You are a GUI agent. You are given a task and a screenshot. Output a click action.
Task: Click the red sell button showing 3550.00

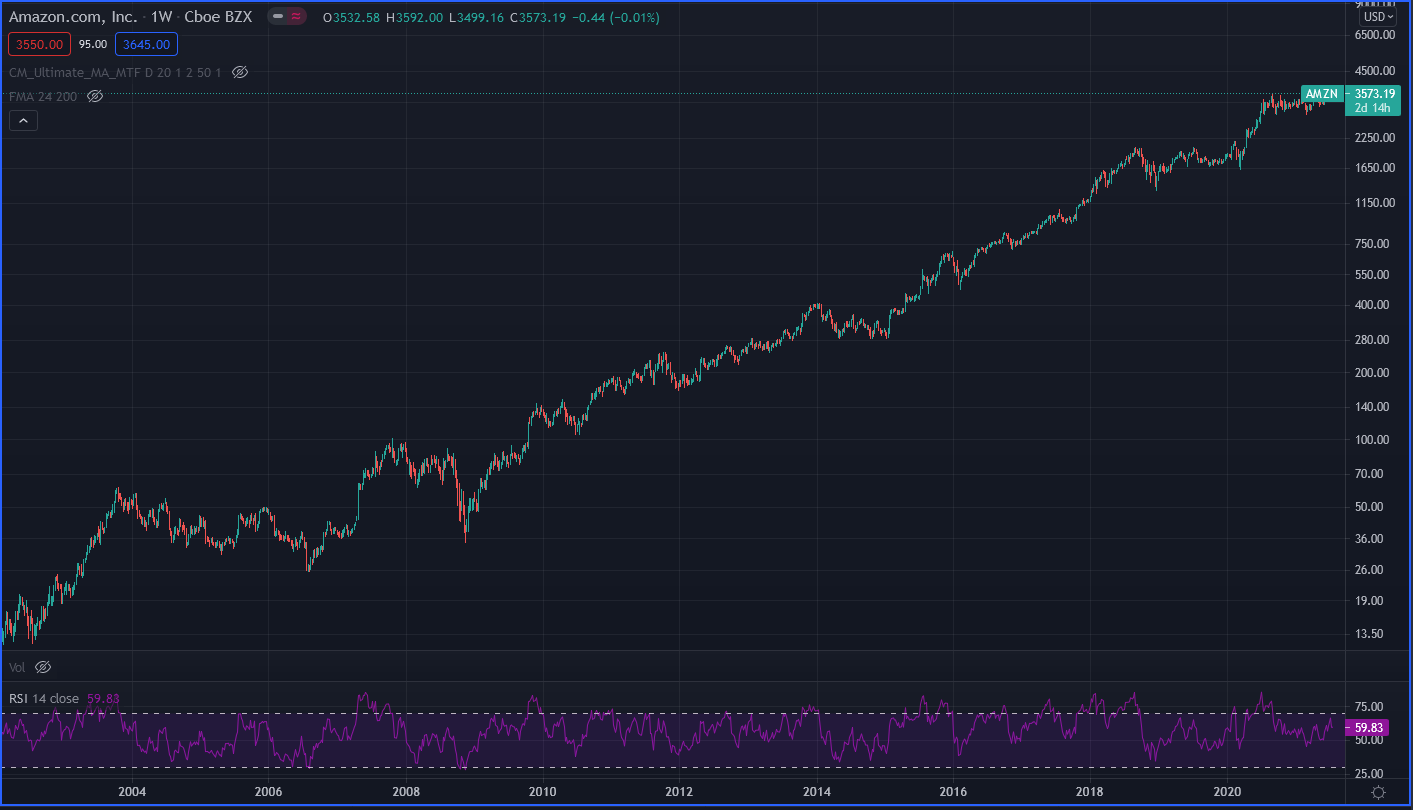click(39, 44)
